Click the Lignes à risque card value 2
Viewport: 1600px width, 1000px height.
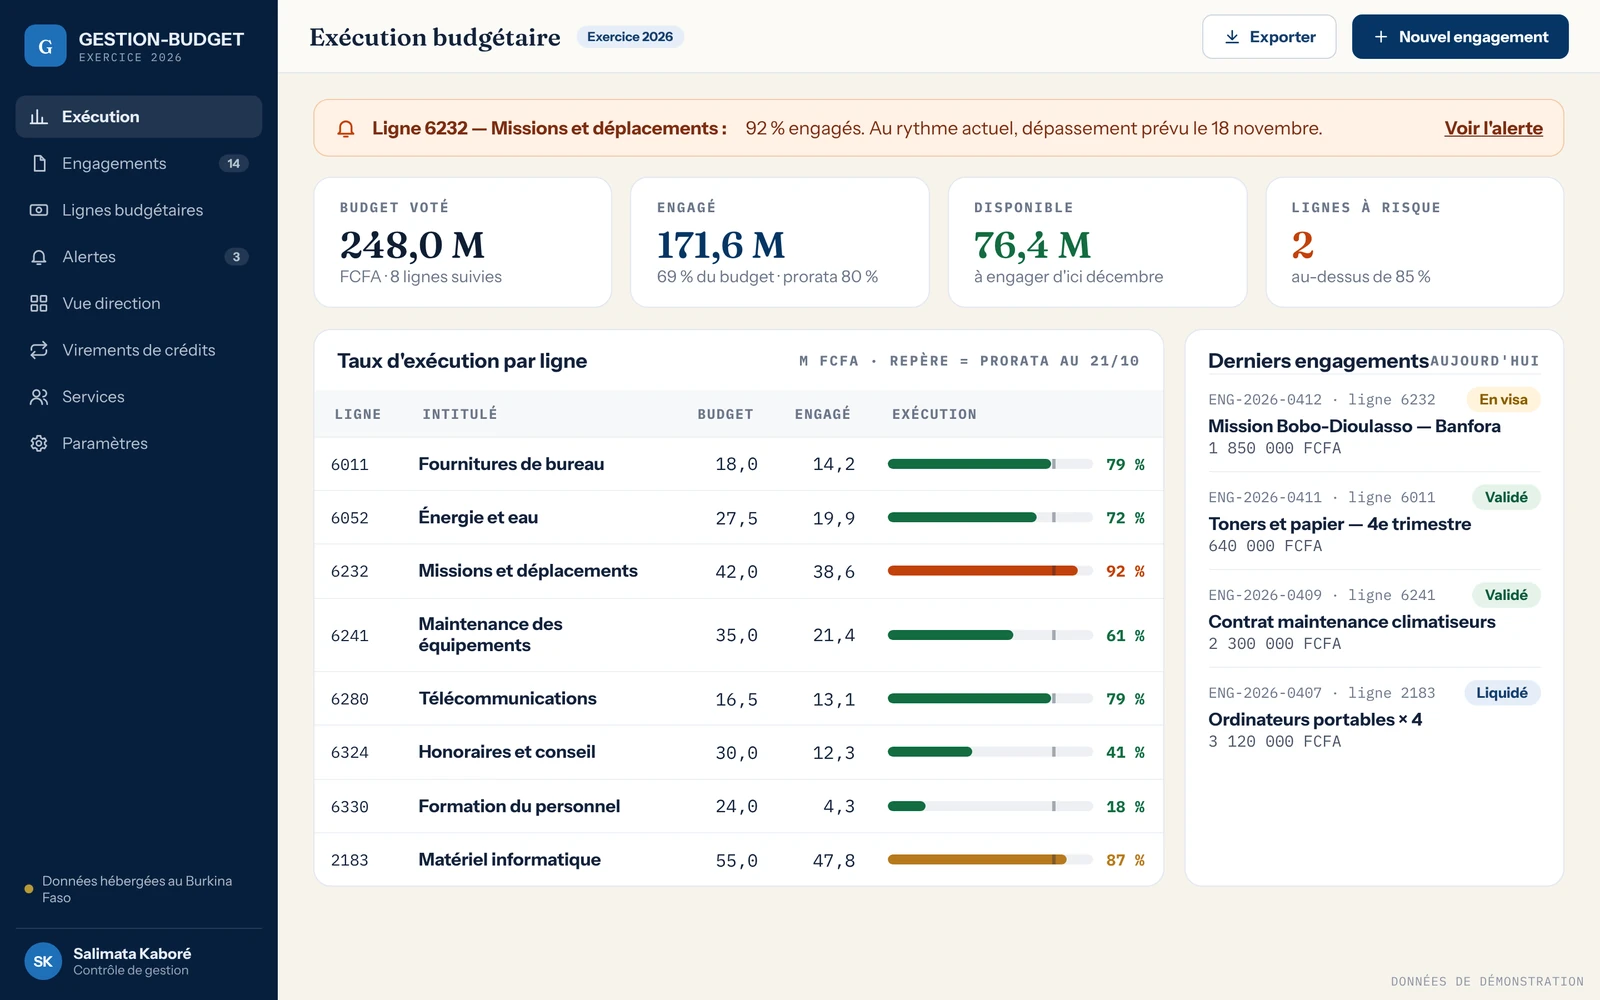point(1302,245)
